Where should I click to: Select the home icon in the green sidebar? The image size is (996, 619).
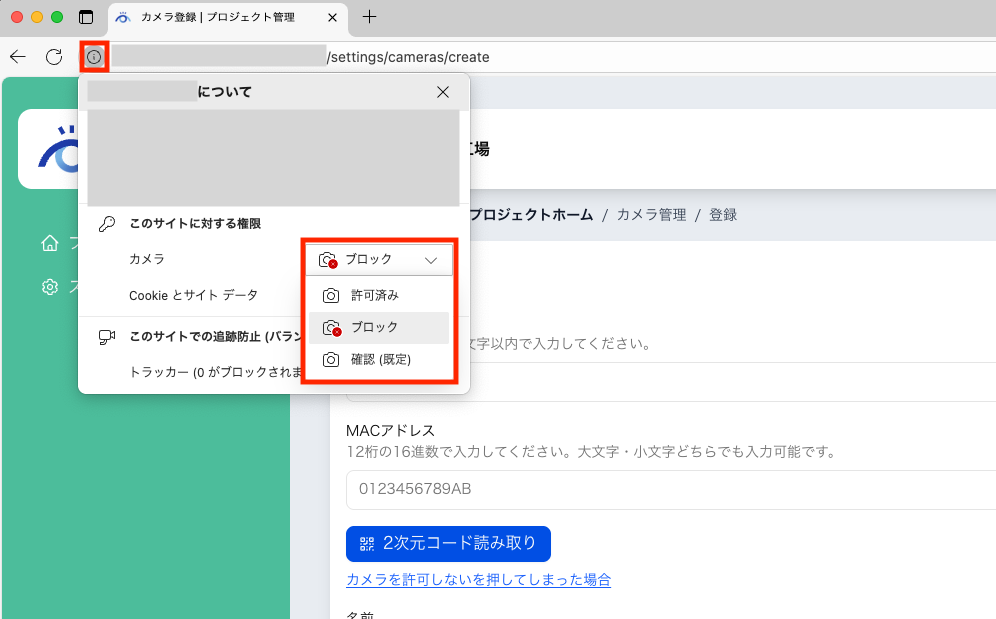pyautogui.click(x=49, y=243)
